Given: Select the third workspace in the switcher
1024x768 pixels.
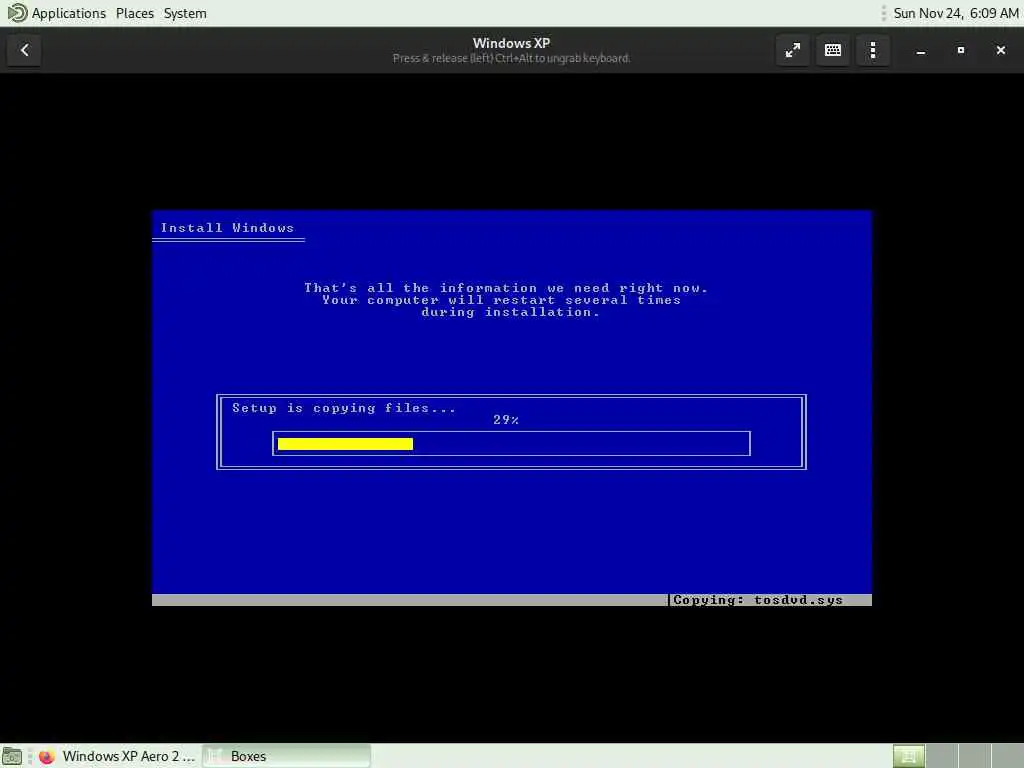Looking at the screenshot, I should 974,756.
